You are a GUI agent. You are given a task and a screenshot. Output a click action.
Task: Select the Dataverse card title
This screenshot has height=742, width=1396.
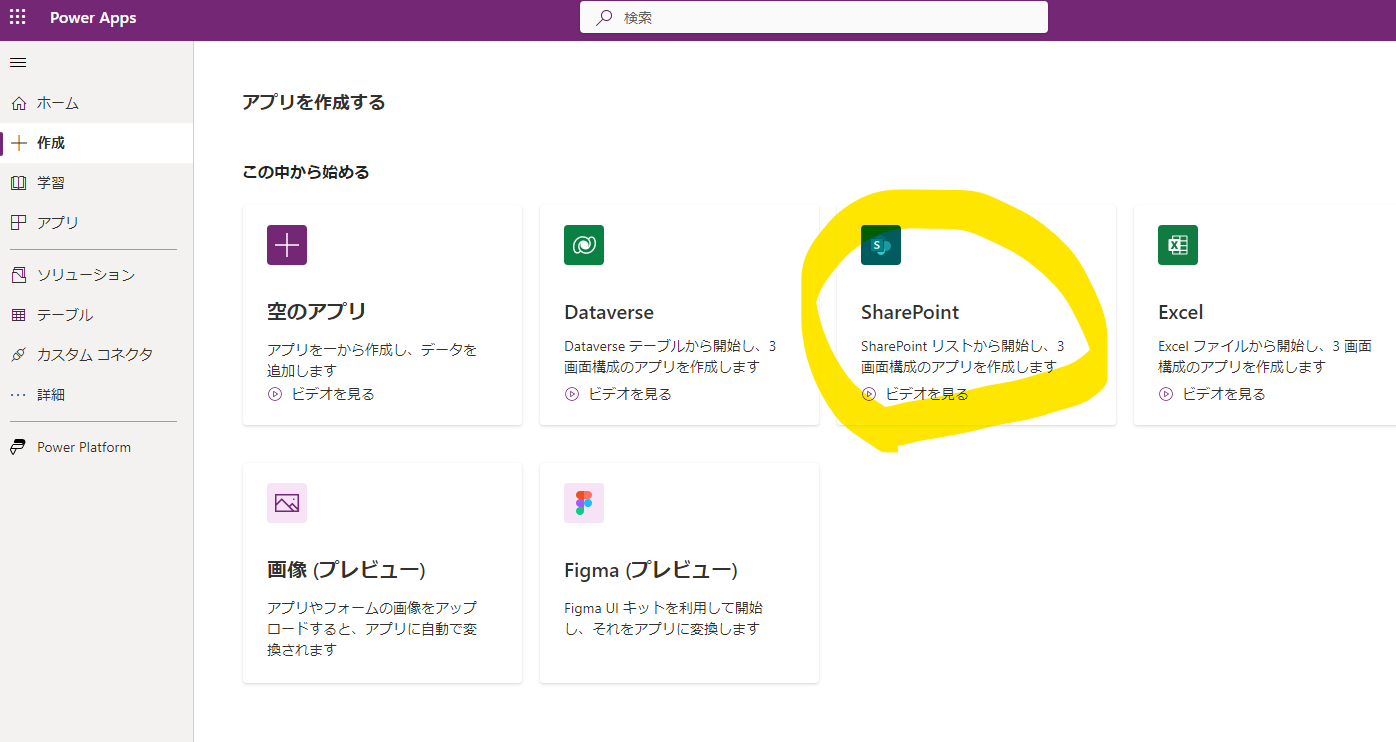[609, 312]
